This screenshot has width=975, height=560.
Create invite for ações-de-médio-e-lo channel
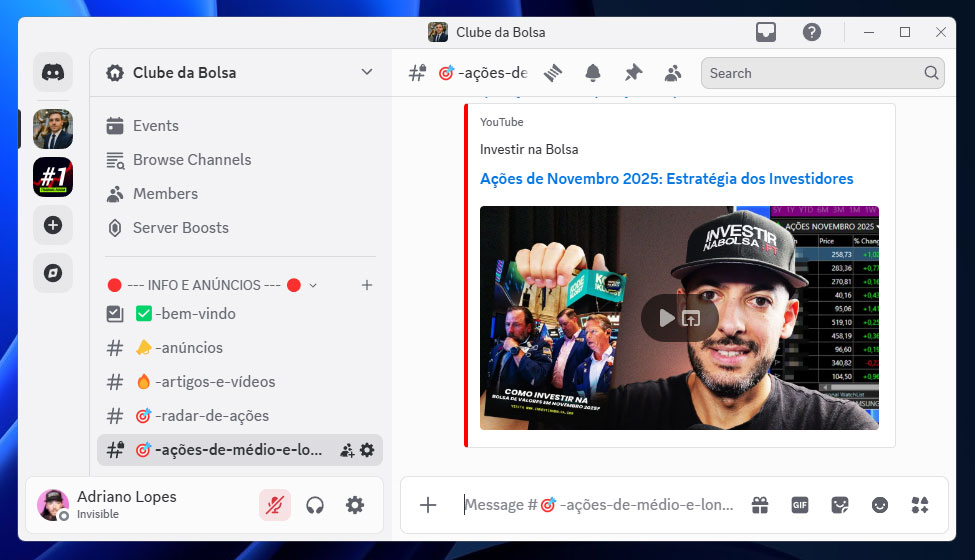347,450
